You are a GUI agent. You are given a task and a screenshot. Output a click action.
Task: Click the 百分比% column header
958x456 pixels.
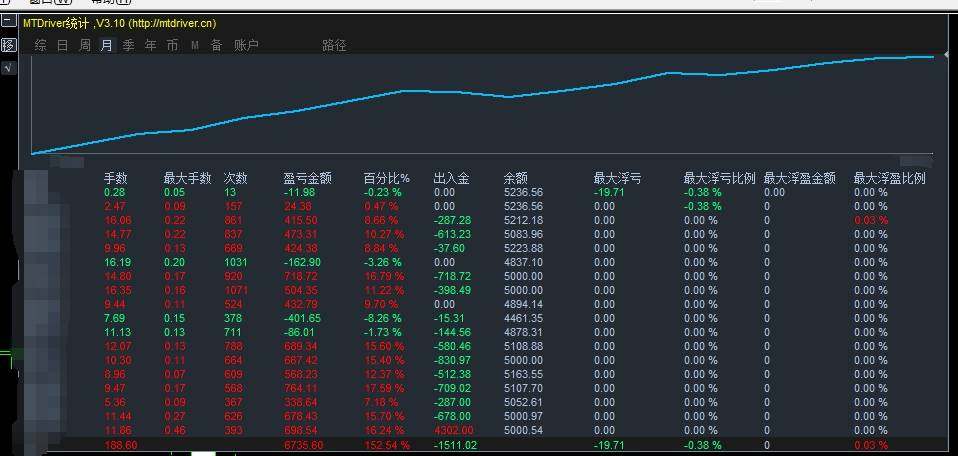tap(387, 178)
